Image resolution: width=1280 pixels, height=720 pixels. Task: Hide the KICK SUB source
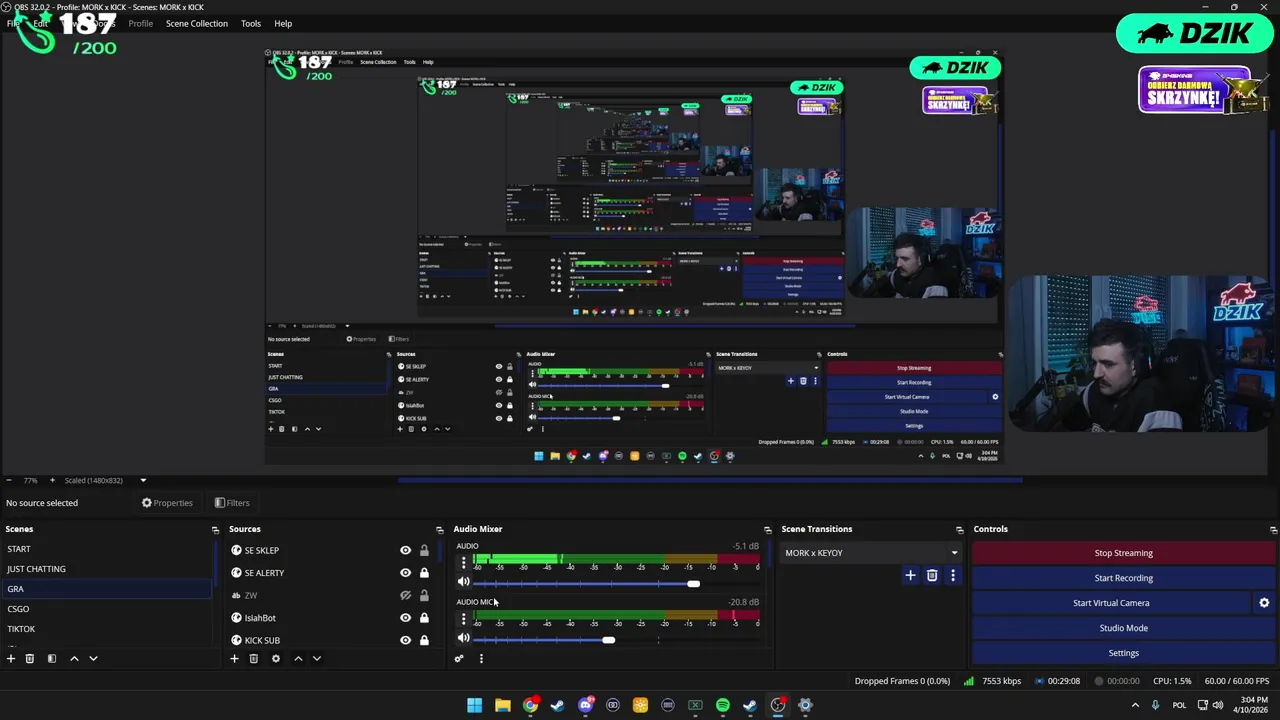click(405, 640)
